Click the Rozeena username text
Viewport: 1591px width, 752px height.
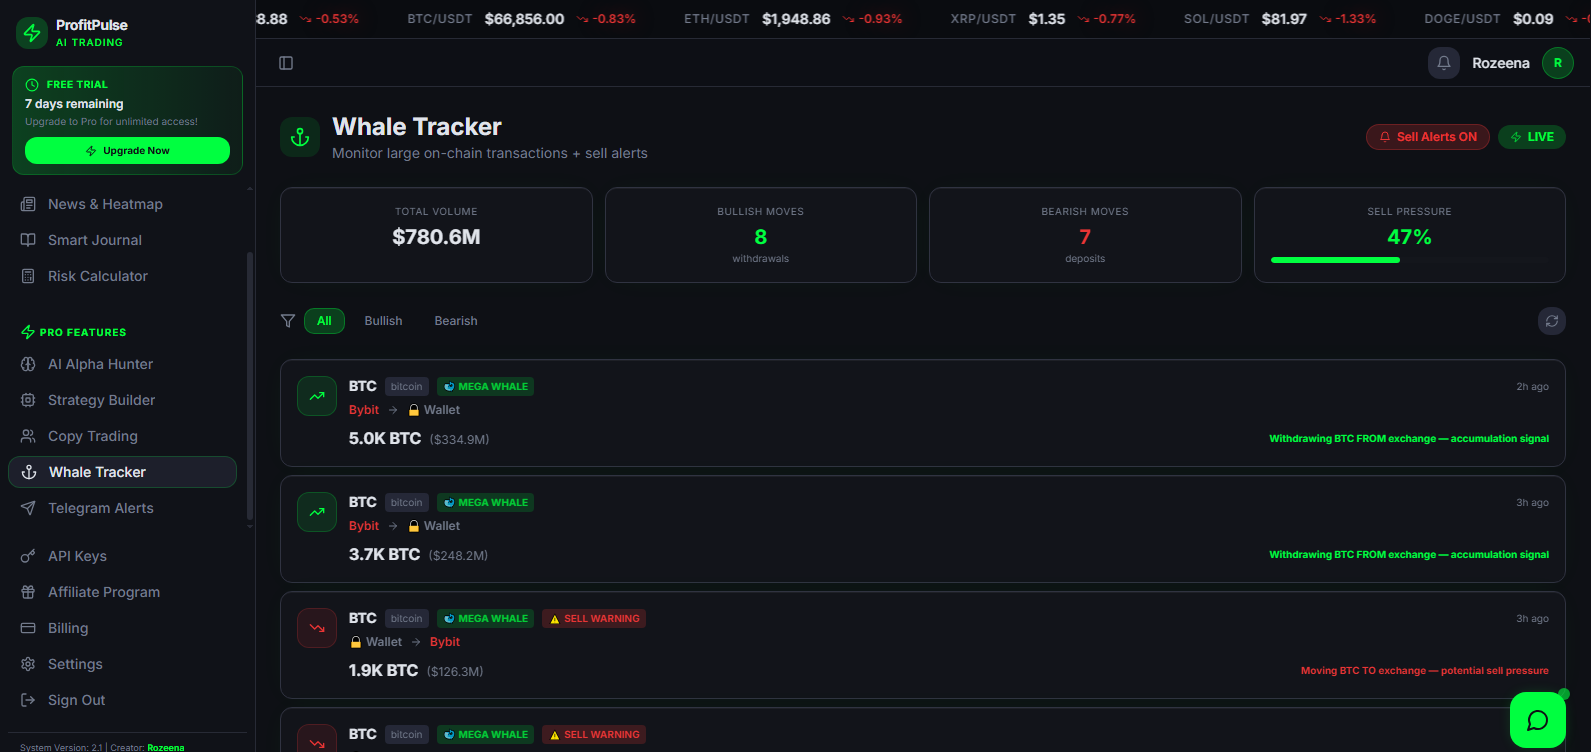pyautogui.click(x=1500, y=63)
